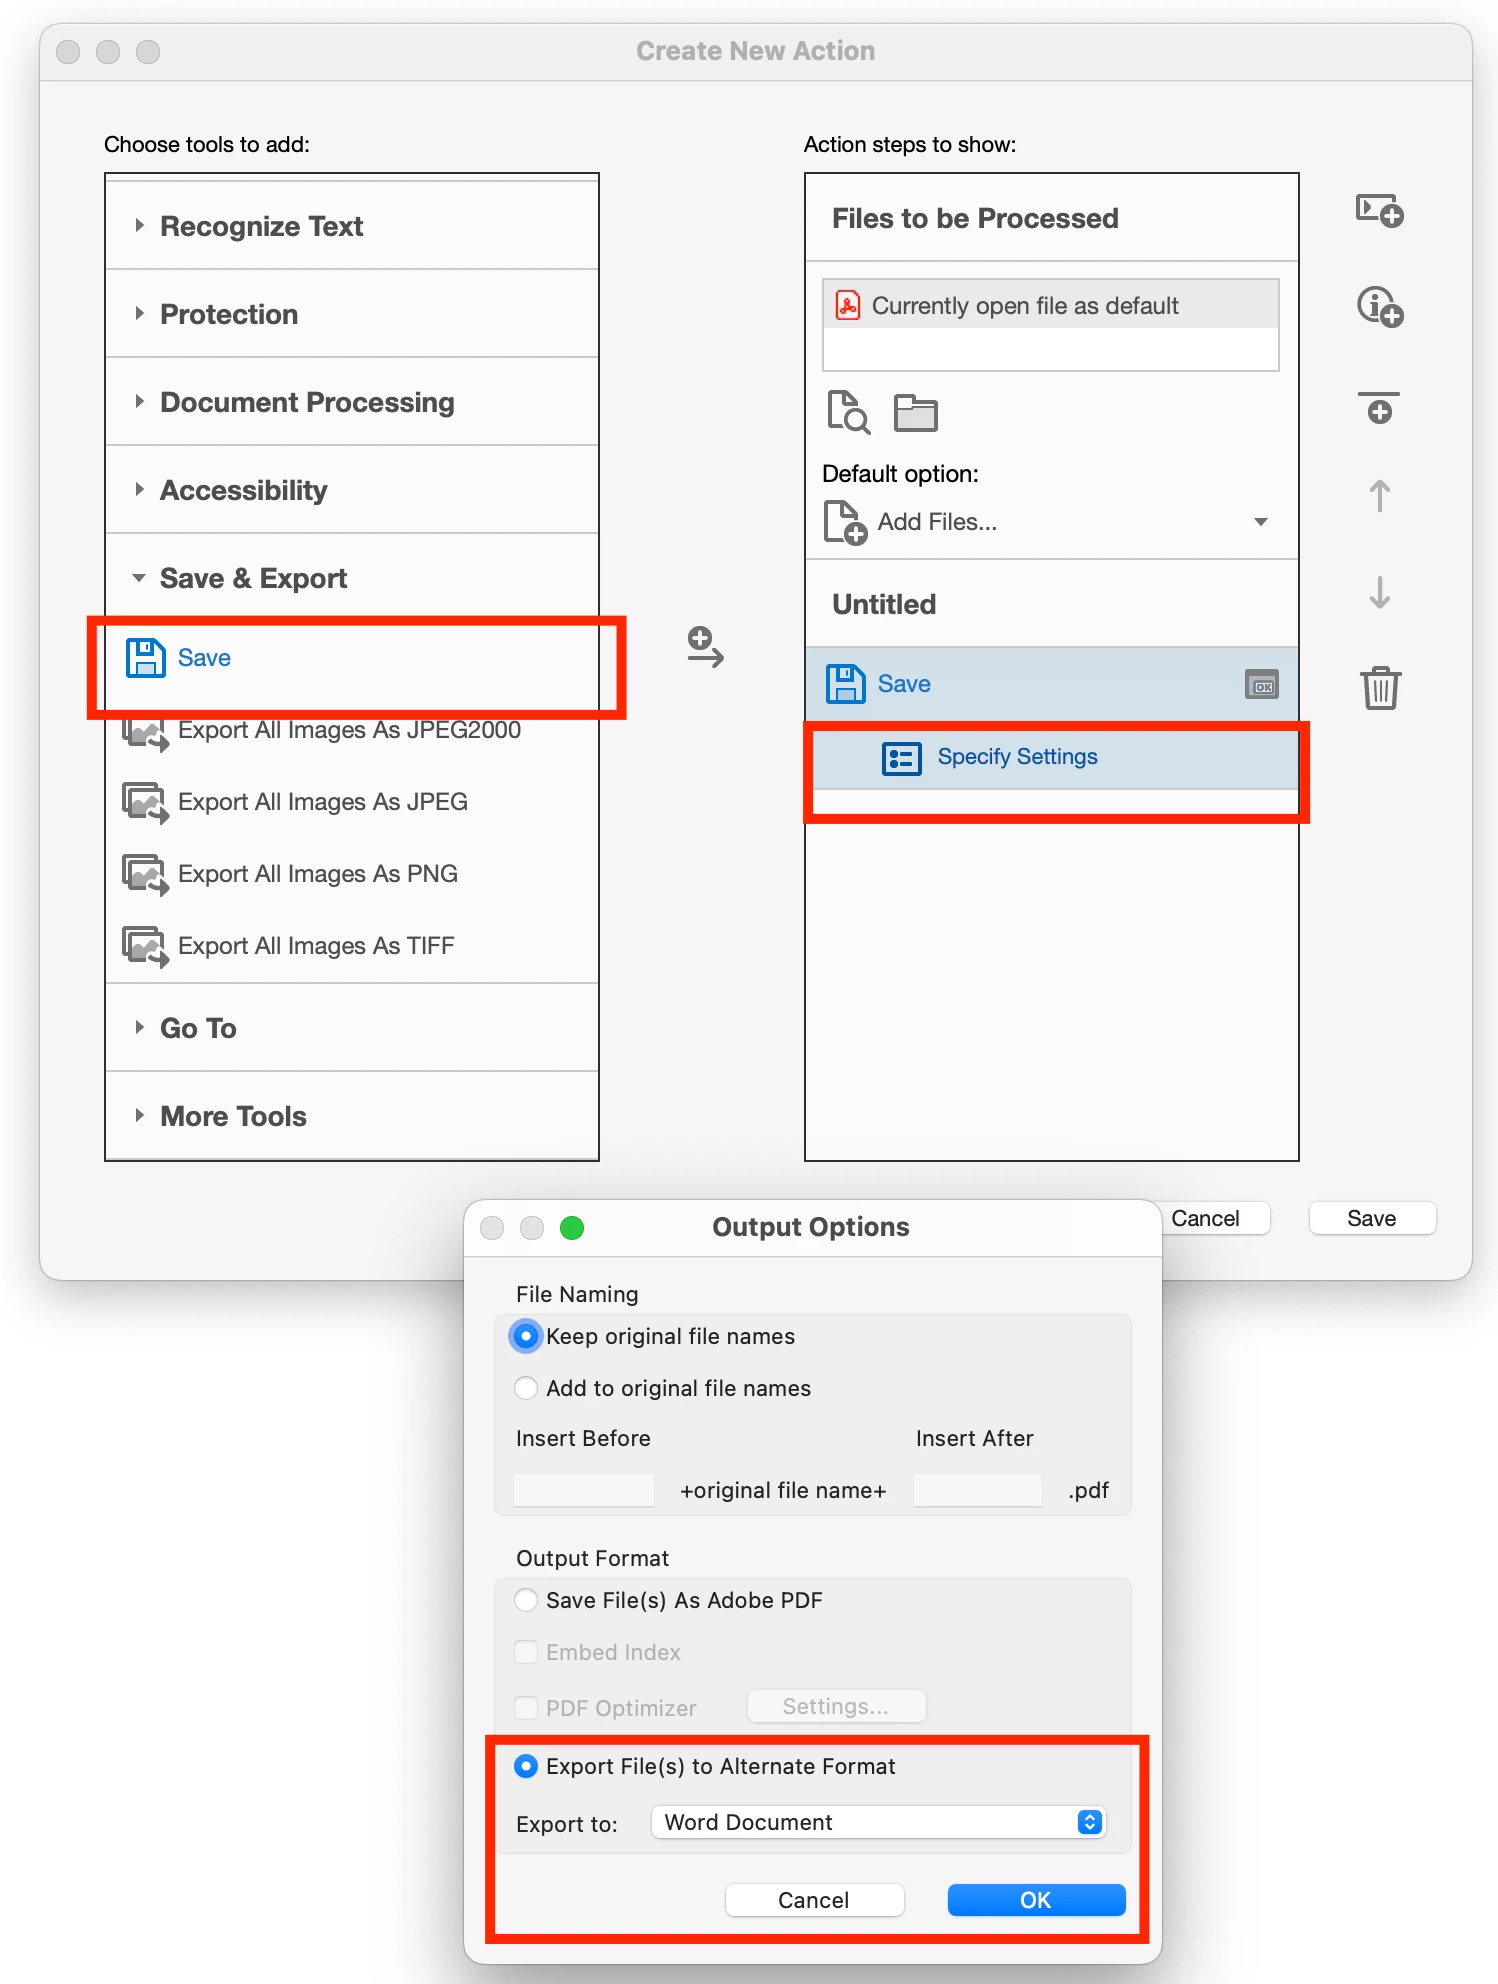Viewport: 1498px width, 1984px height.
Task: Click the Move Up arrow icon
Action: (x=1380, y=496)
